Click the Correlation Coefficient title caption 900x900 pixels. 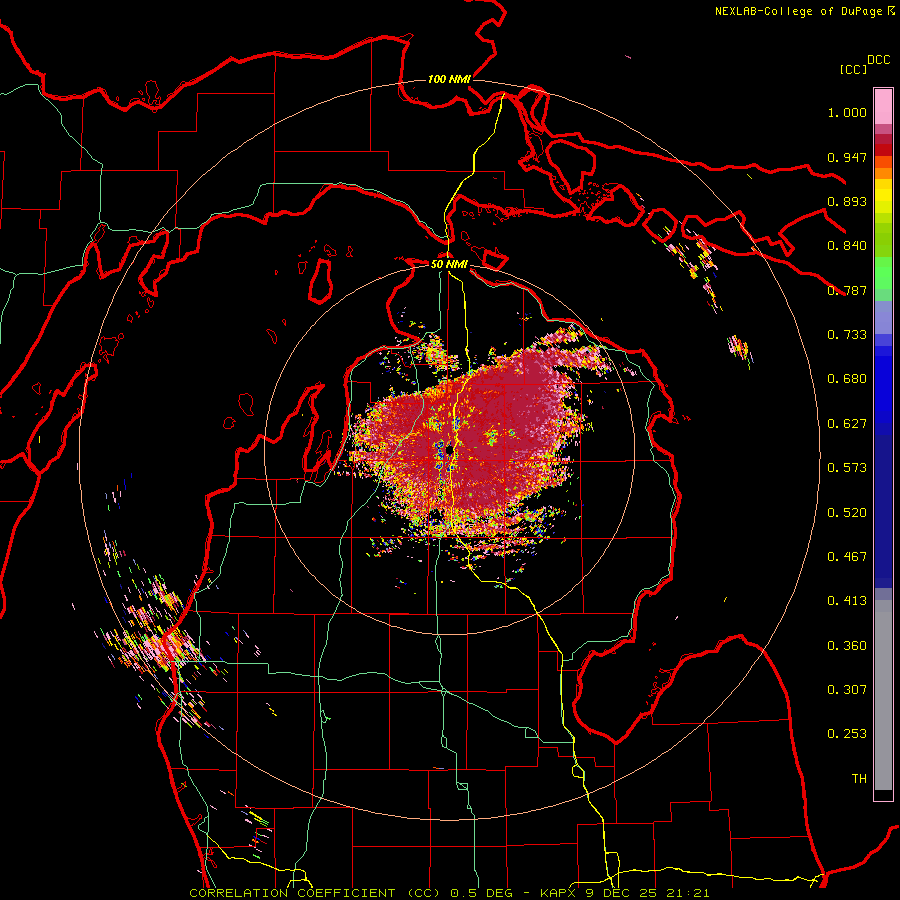[x=449, y=893]
